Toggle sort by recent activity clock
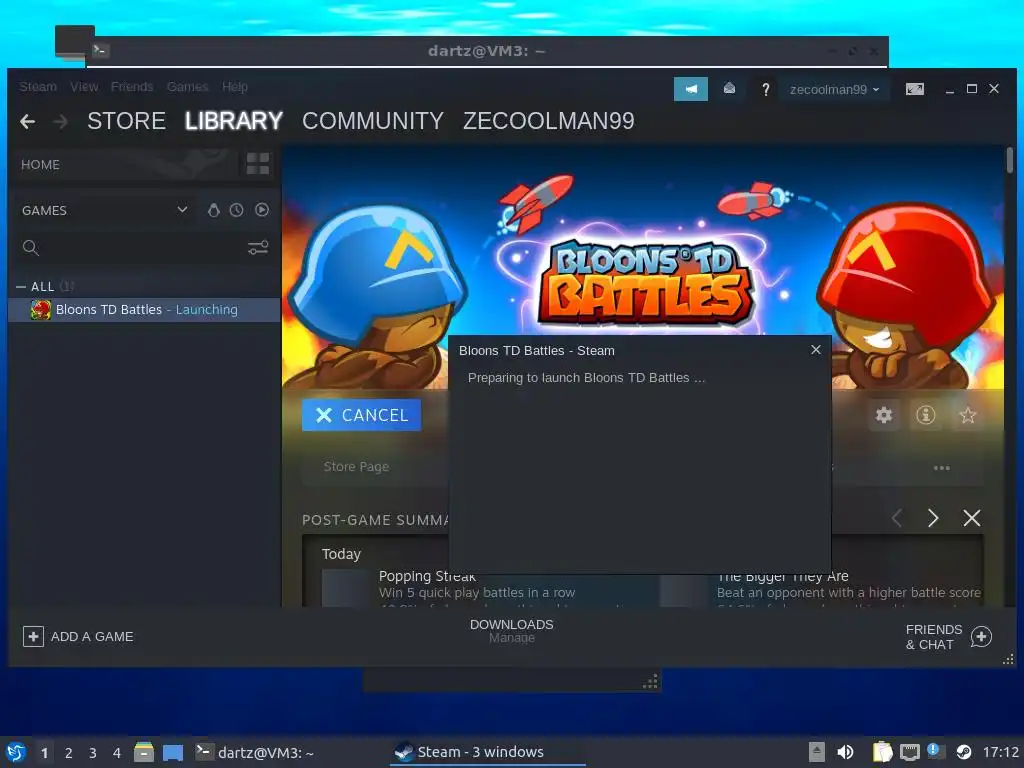Screen dimensions: 1024x768 coord(236,210)
